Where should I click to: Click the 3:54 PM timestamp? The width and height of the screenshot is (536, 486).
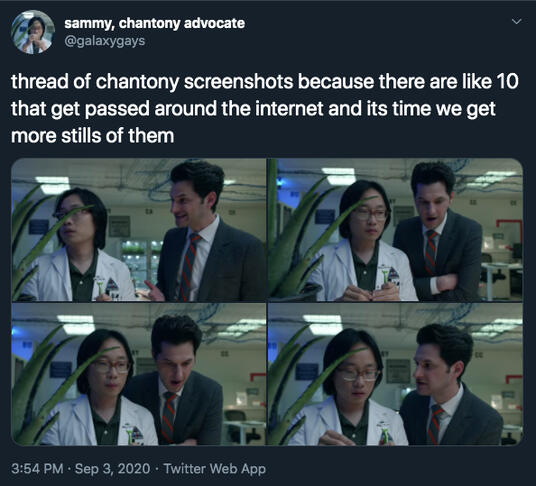(37, 468)
